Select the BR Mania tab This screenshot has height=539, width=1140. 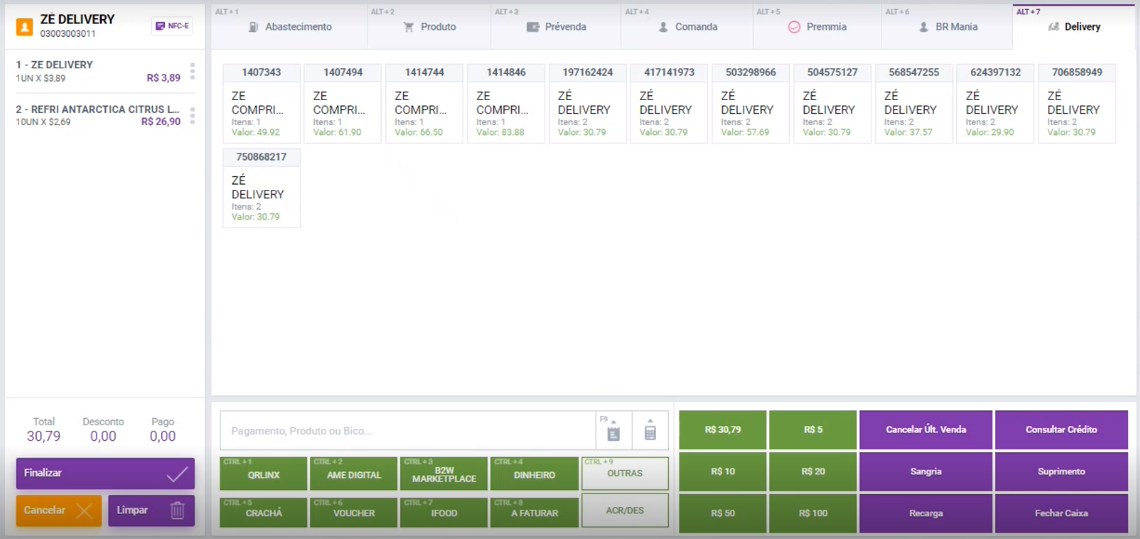946,27
